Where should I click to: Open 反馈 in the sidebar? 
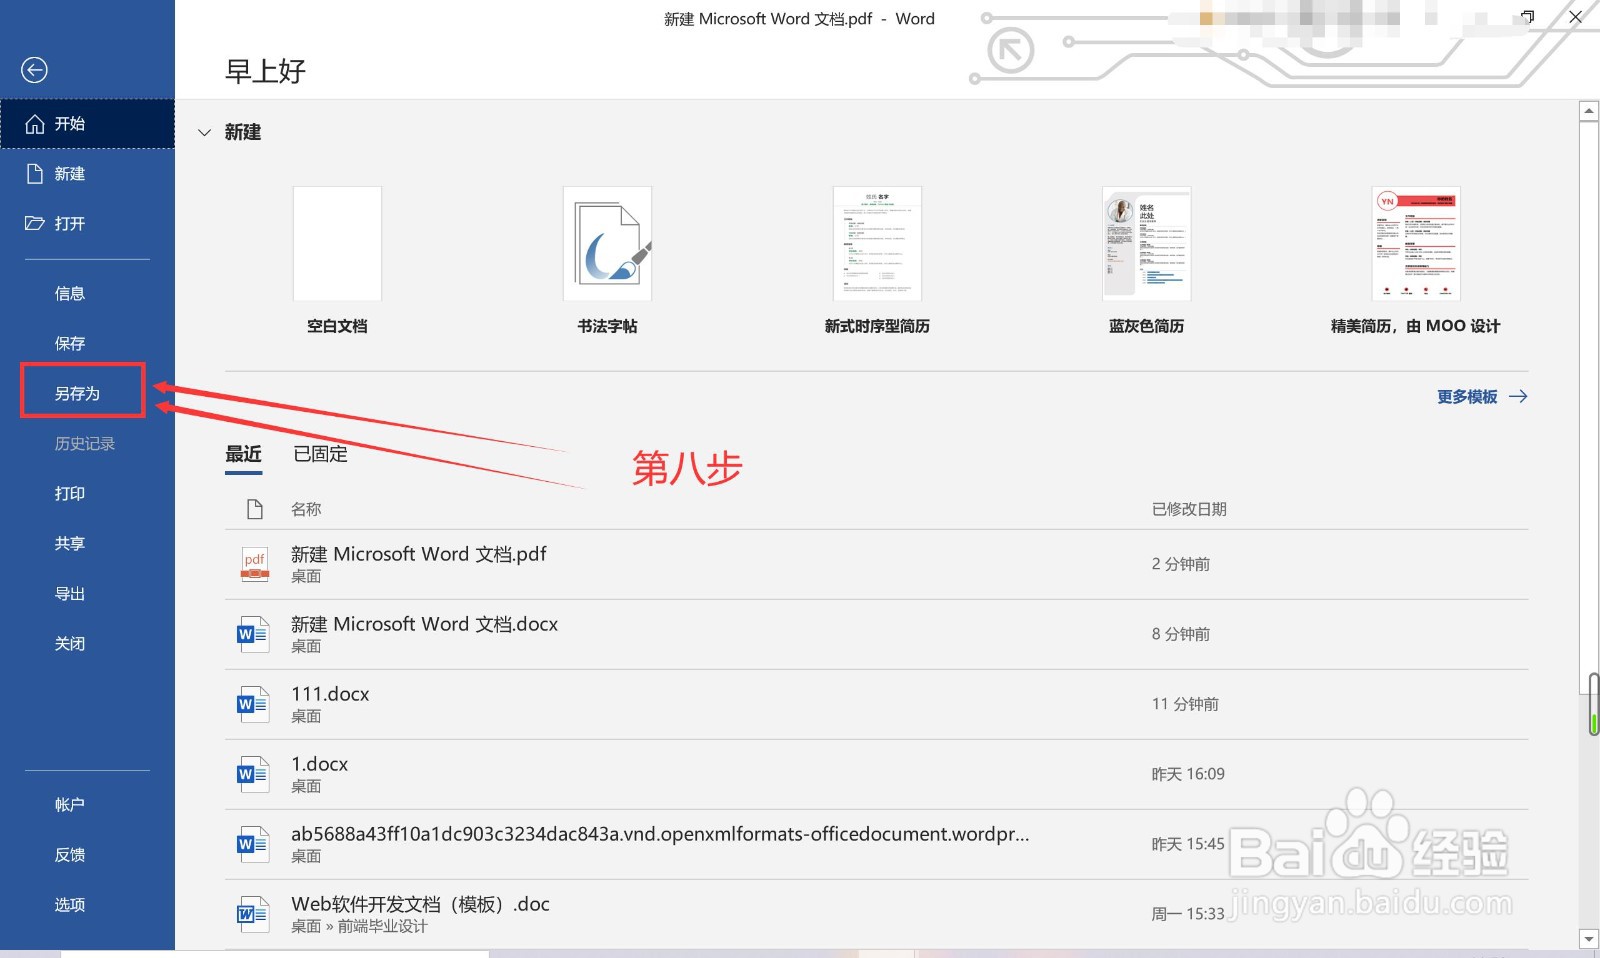[87, 855]
